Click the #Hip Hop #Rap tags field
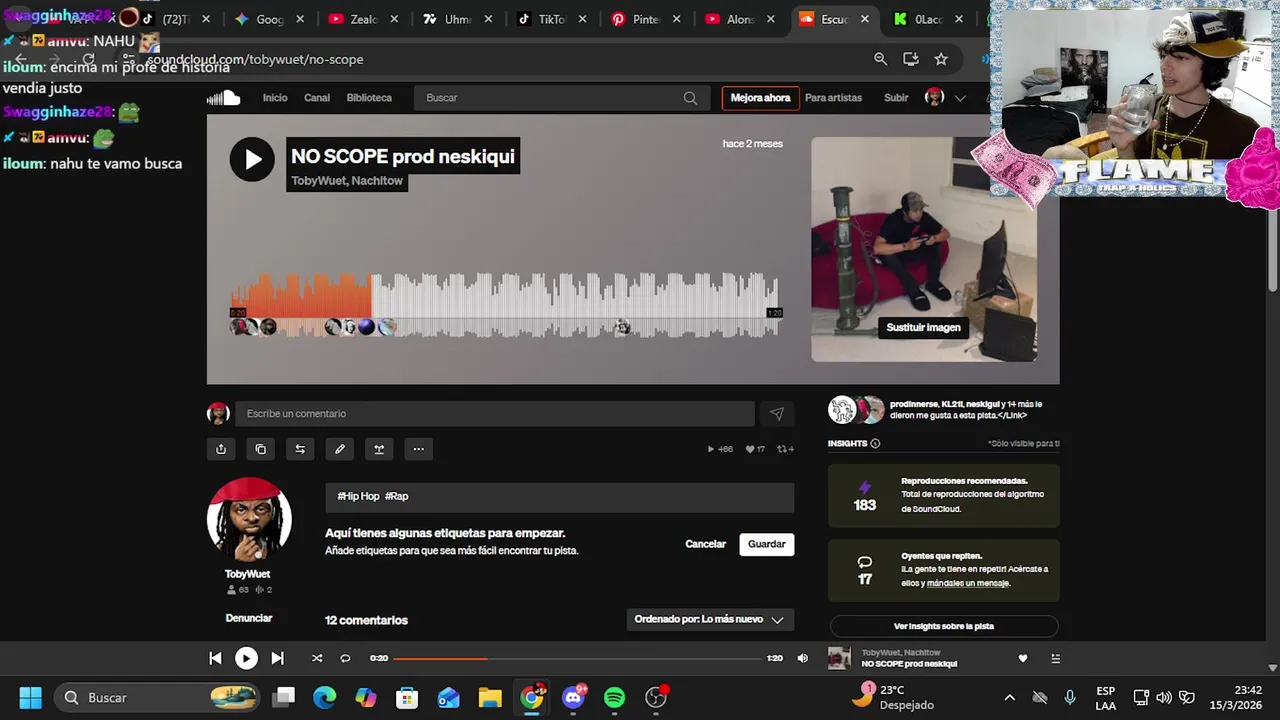Image resolution: width=1280 pixels, height=720 pixels. [560, 497]
